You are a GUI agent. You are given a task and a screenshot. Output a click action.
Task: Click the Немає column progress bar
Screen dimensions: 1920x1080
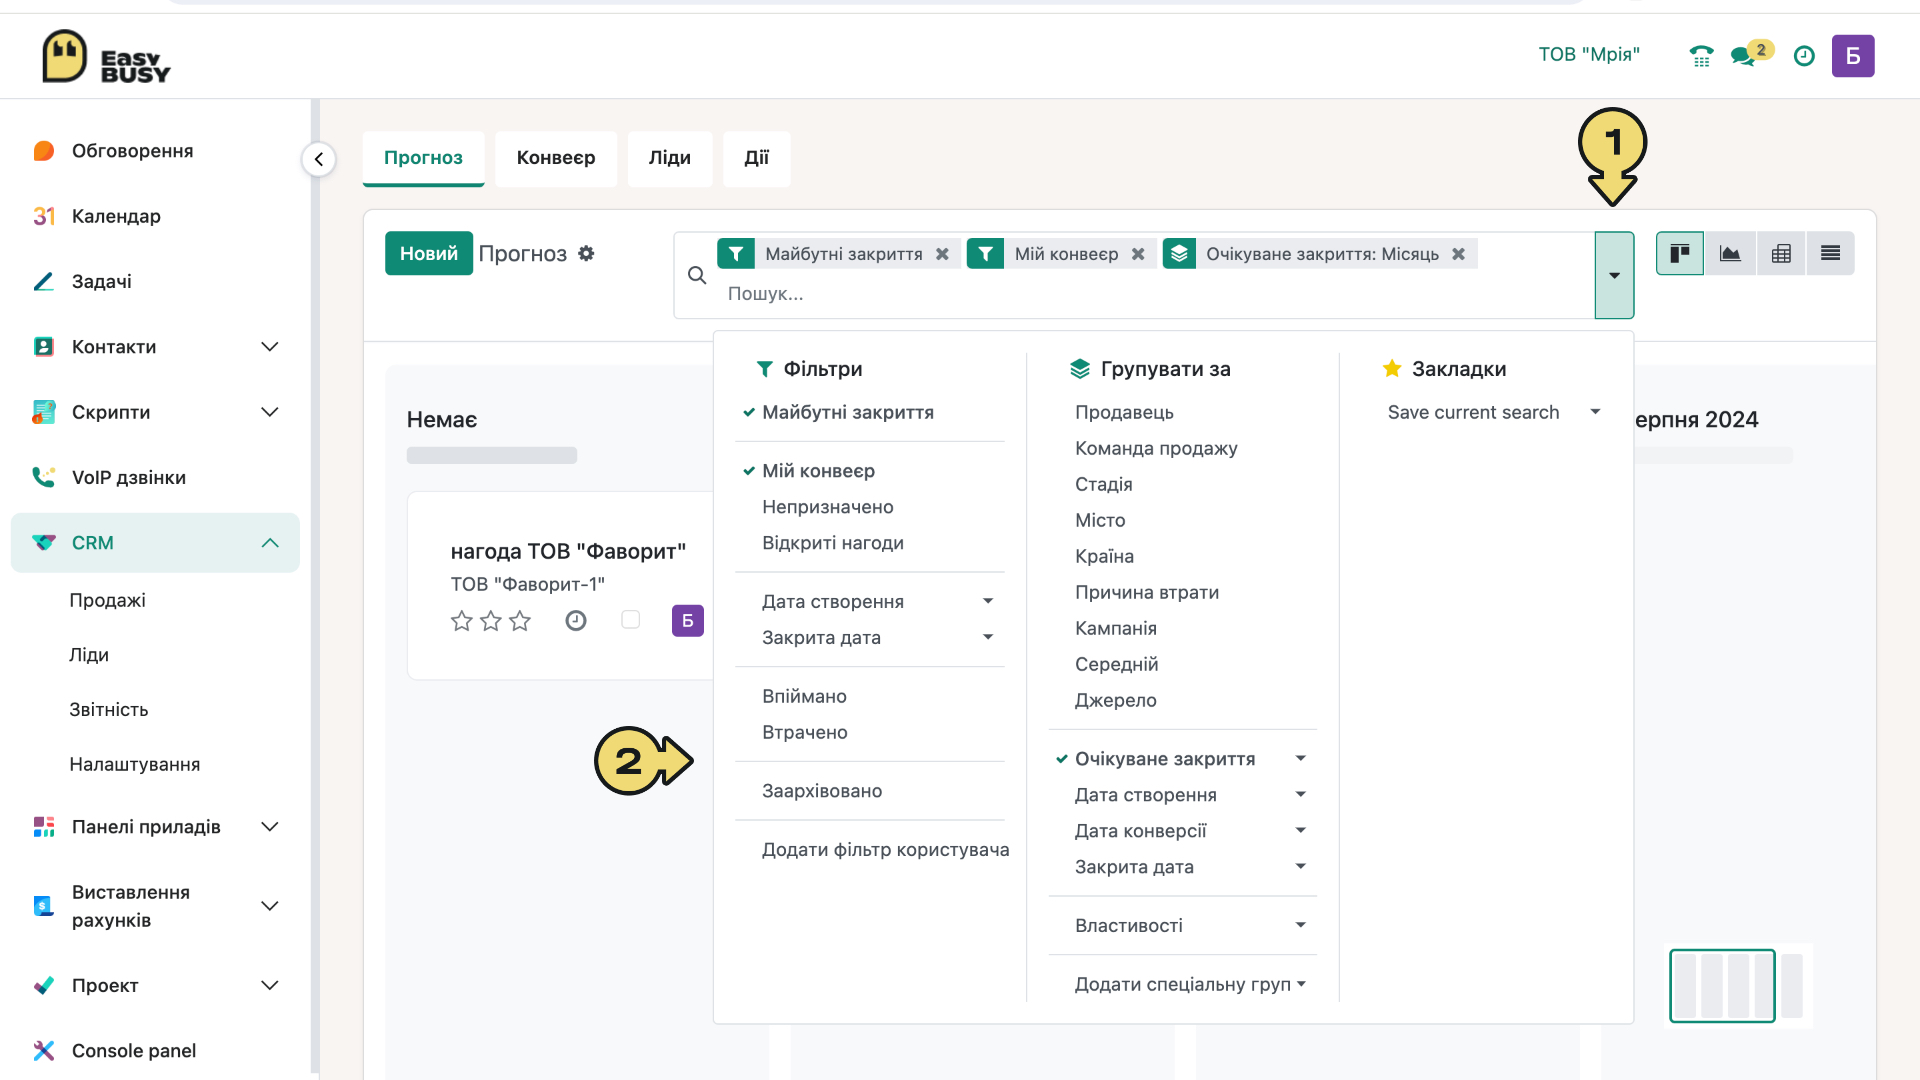coord(492,455)
